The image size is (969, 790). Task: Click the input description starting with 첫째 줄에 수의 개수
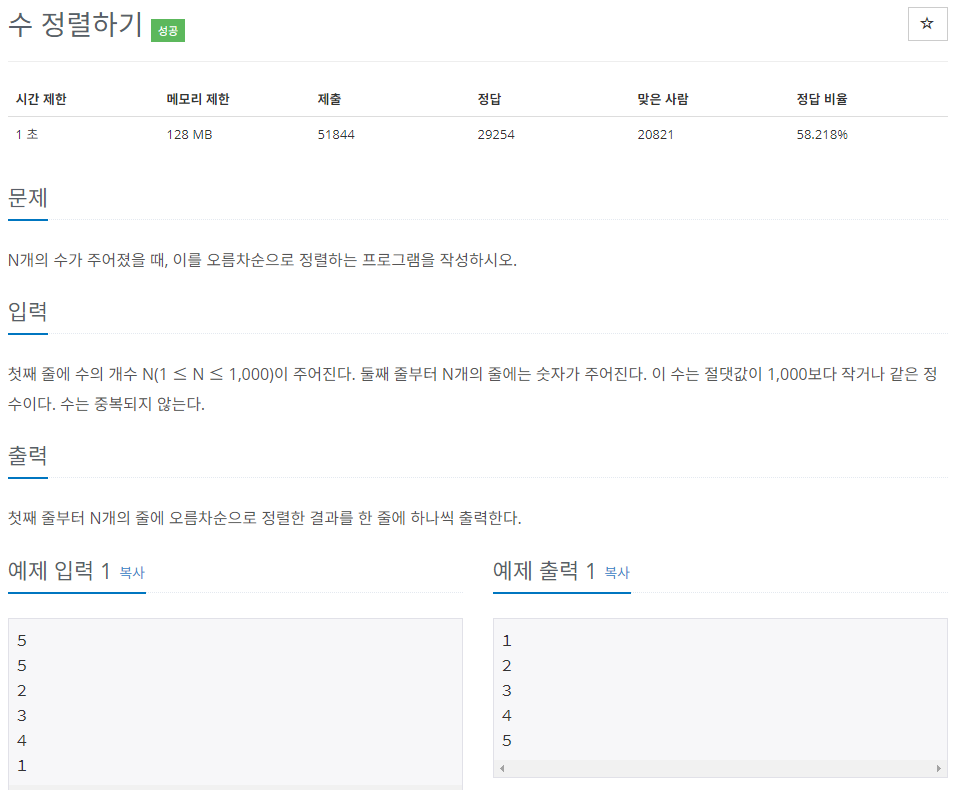click(x=473, y=389)
